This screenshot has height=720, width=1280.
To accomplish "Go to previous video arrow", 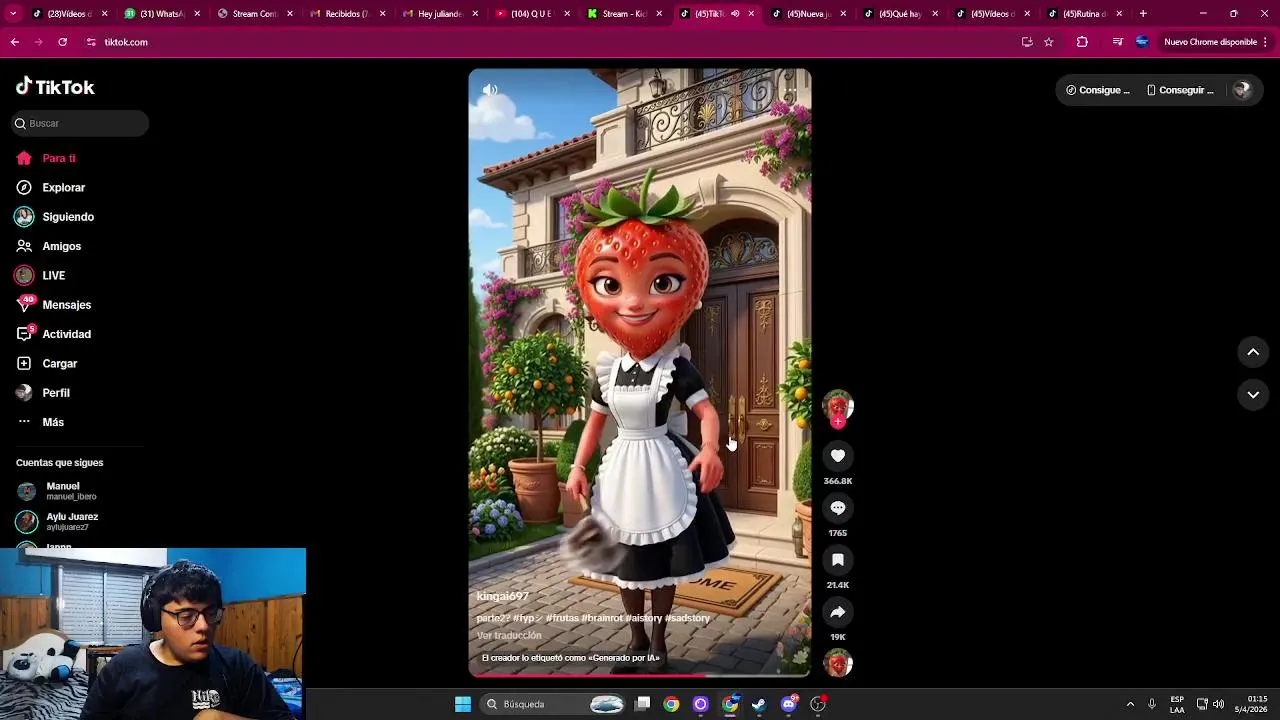I will pos(1253,352).
